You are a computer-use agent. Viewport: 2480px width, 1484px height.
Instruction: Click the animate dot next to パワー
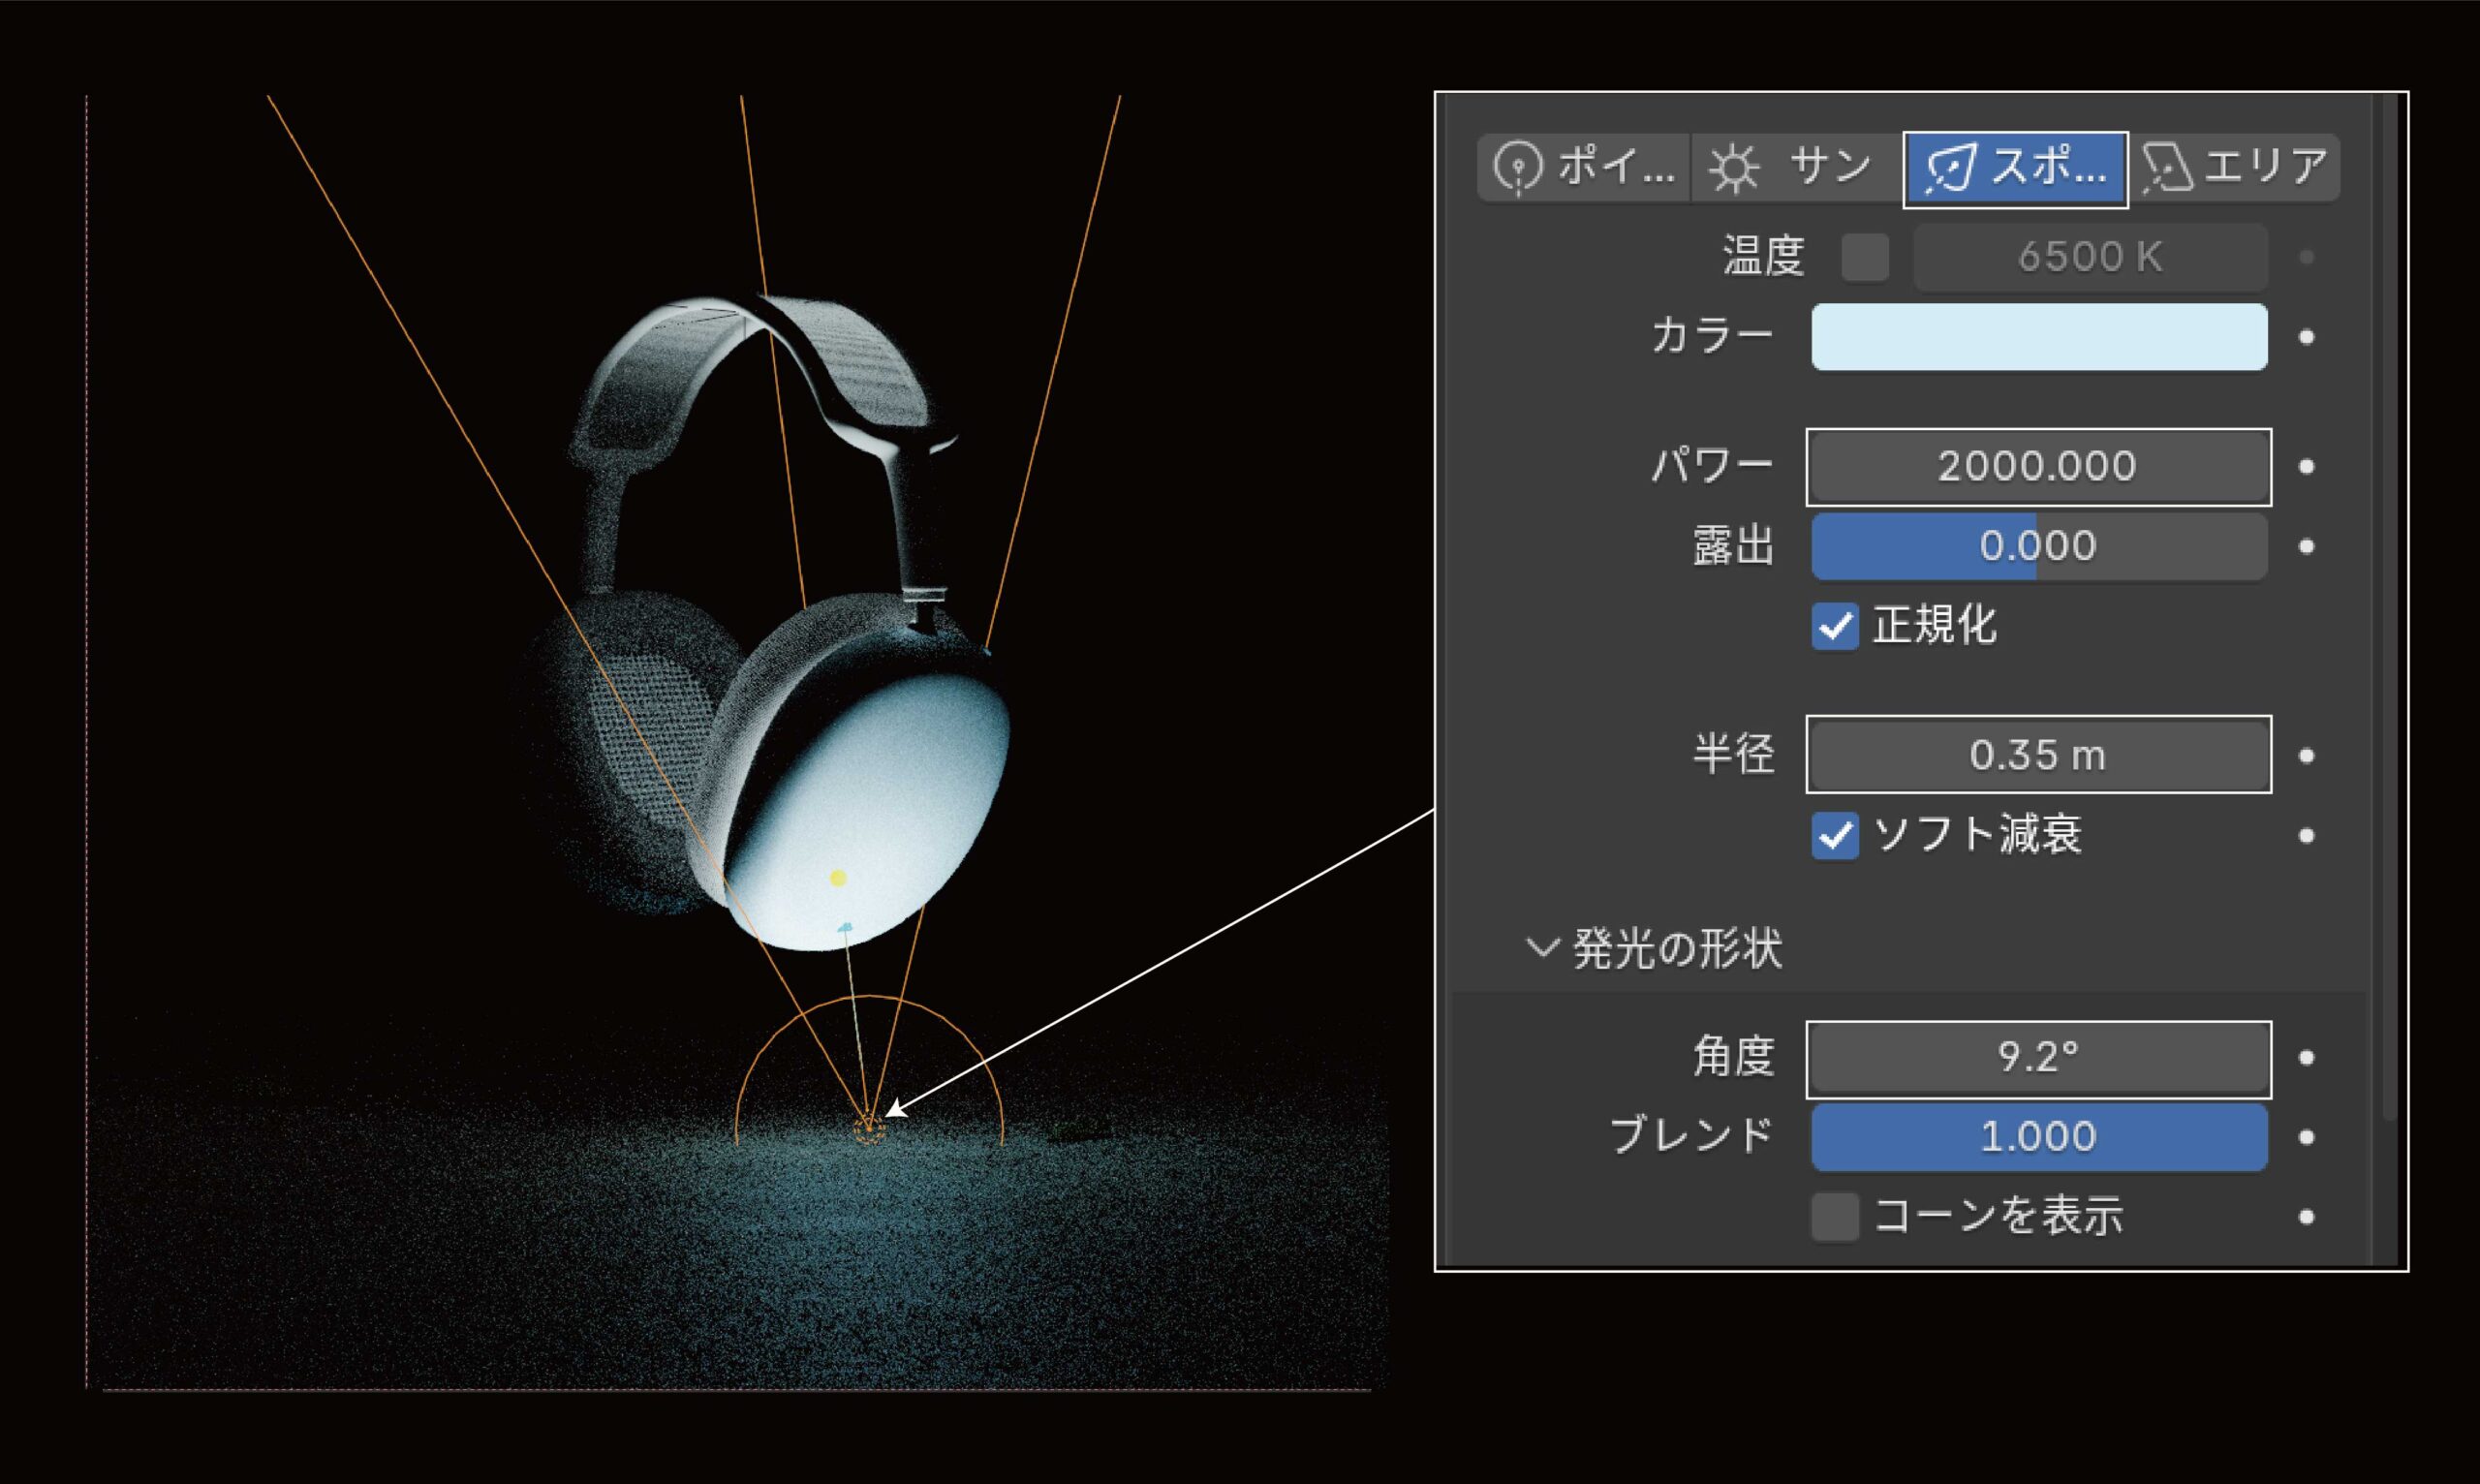coord(2307,467)
